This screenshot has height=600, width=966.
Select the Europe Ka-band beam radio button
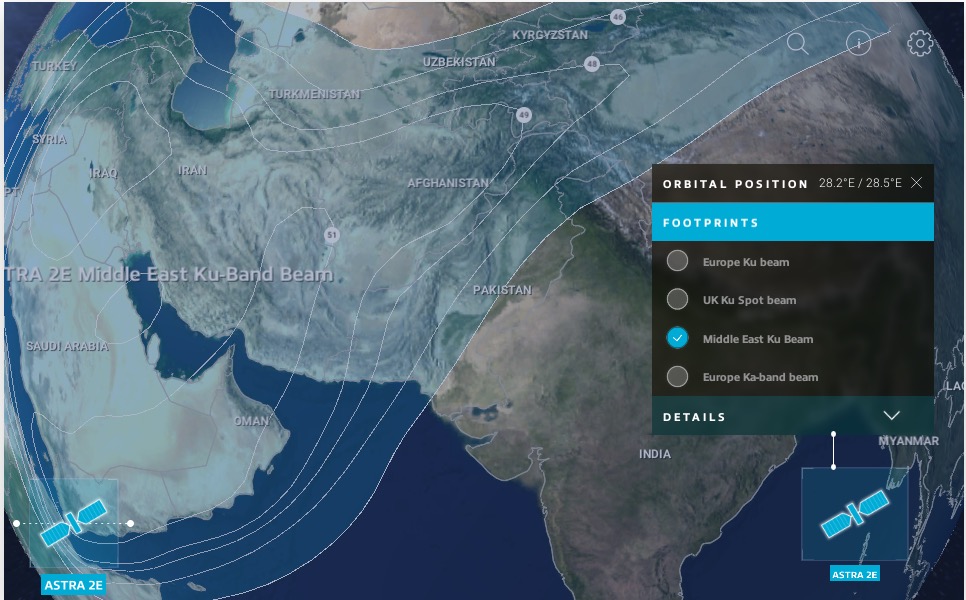click(x=677, y=376)
